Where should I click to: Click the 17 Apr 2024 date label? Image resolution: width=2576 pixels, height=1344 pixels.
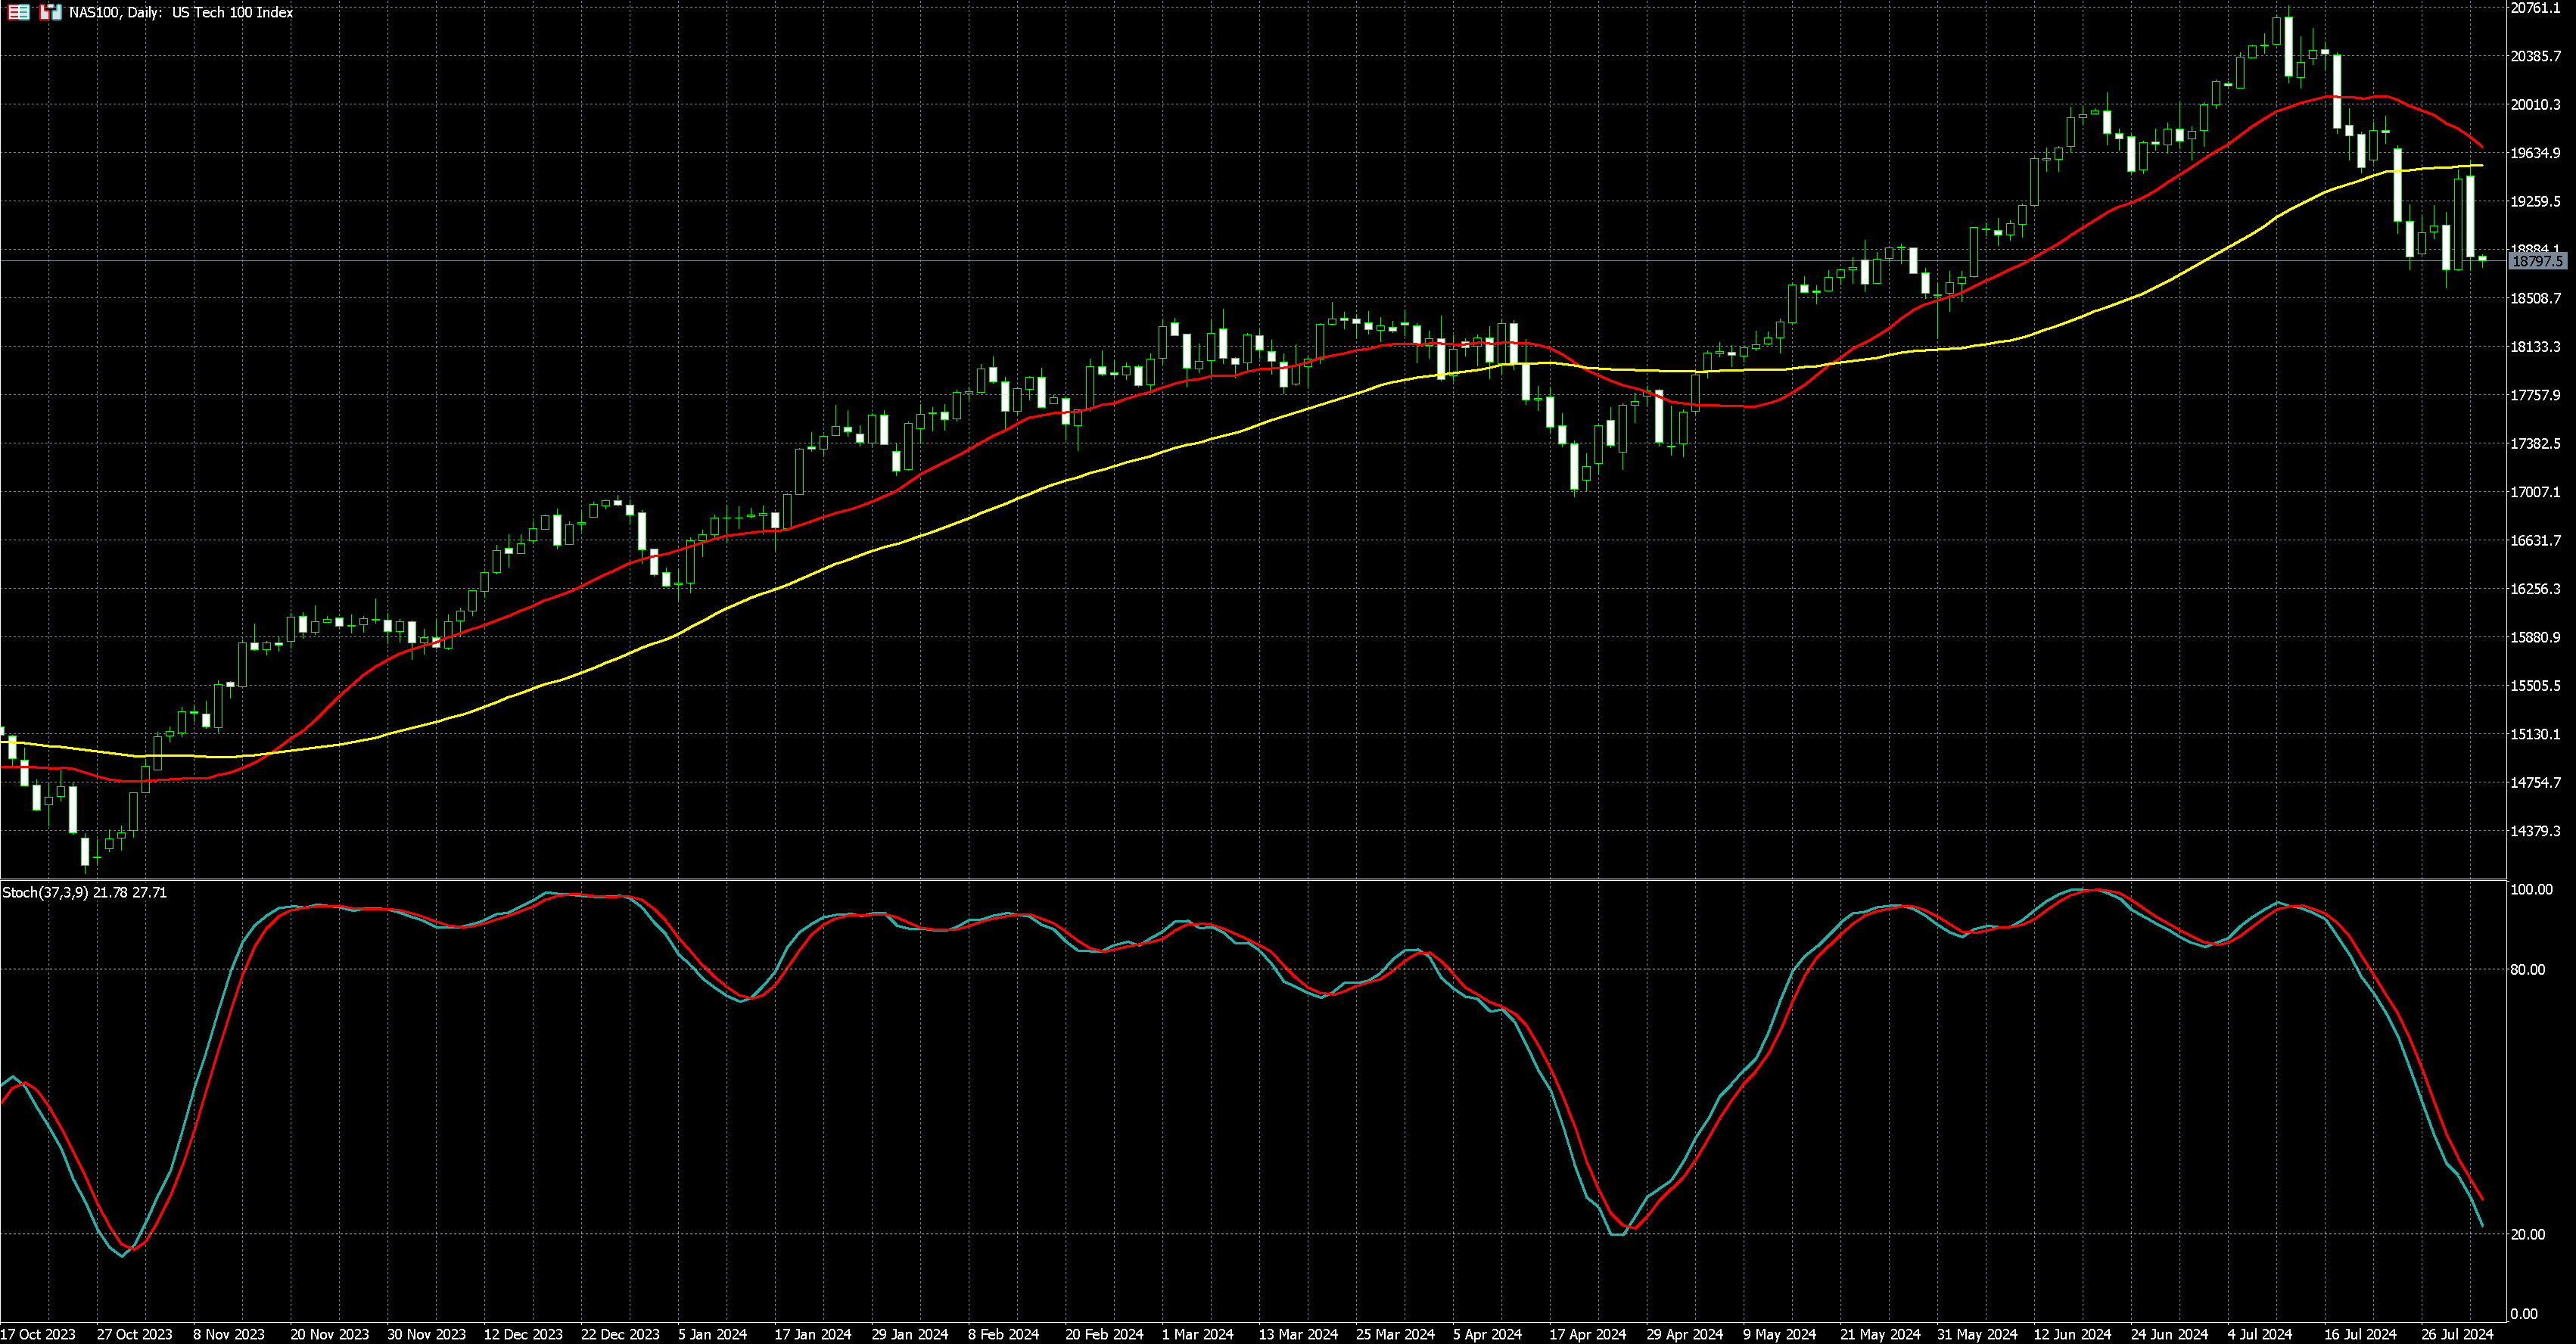[x=1587, y=1334]
